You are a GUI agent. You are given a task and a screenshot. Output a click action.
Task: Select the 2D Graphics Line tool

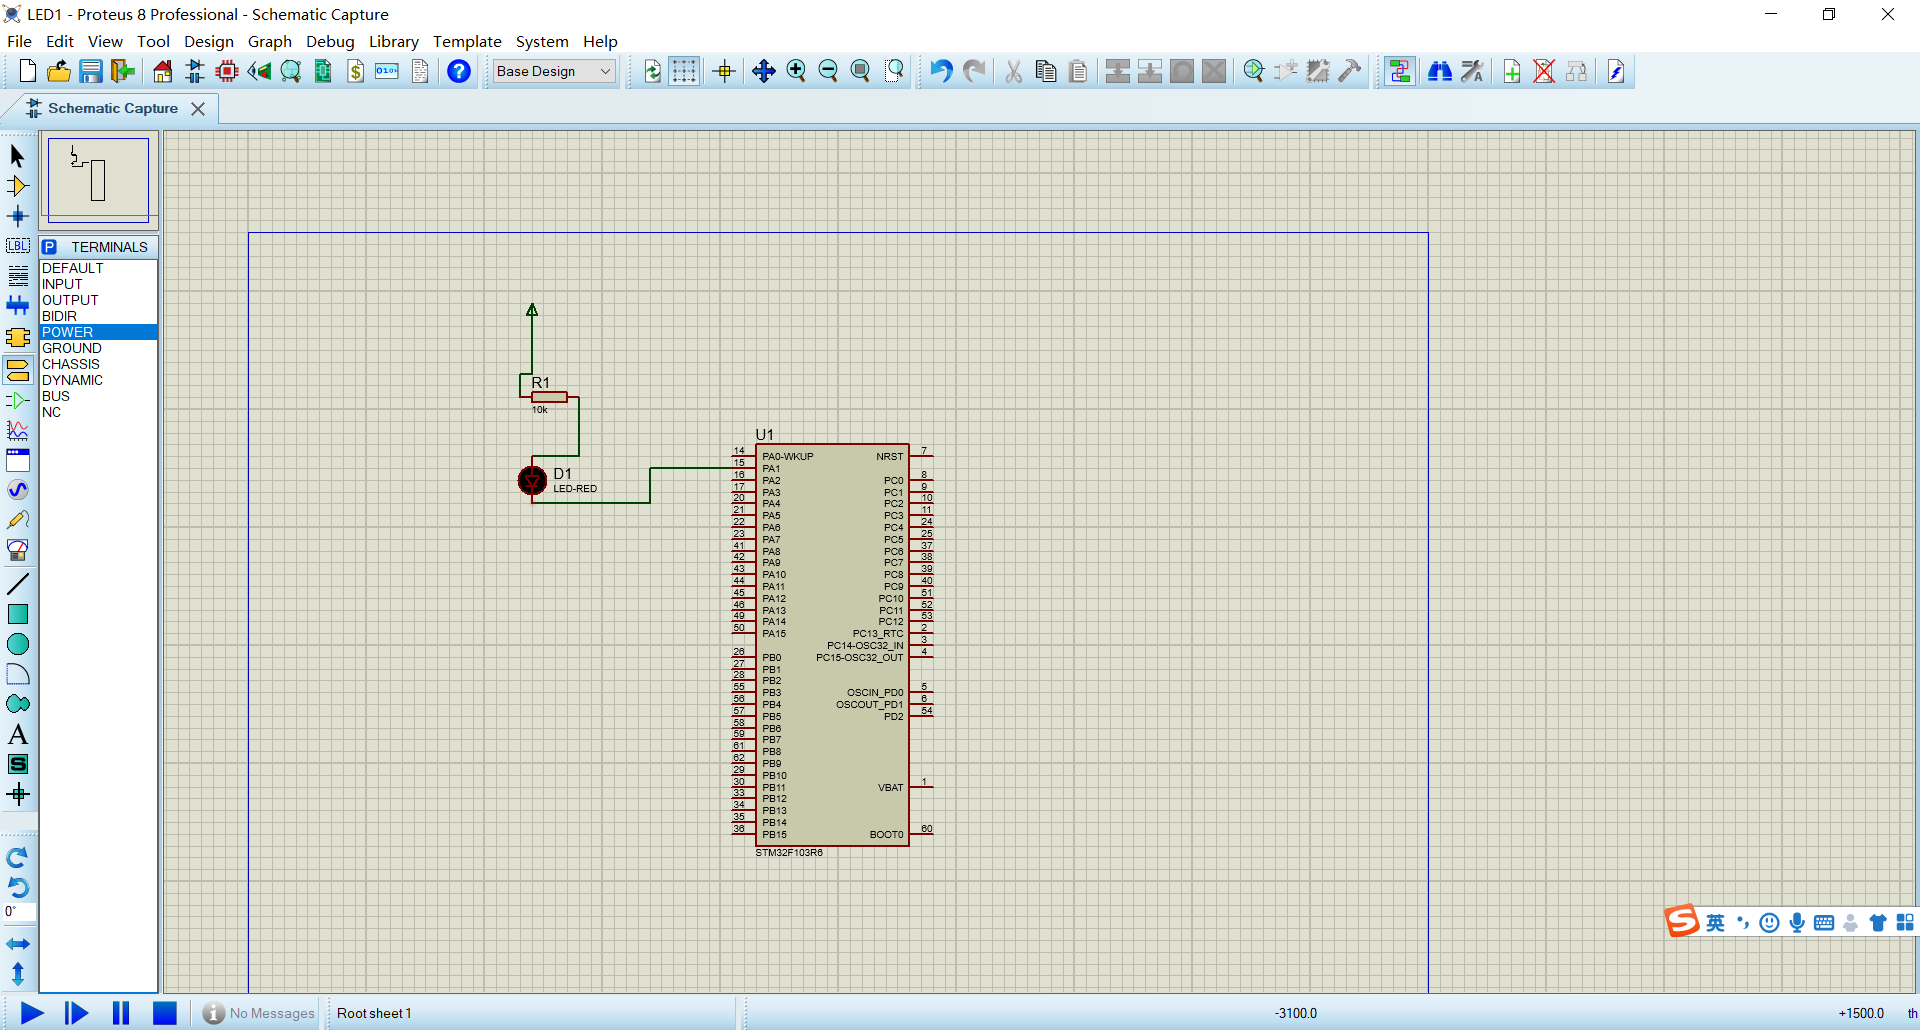point(18,584)
